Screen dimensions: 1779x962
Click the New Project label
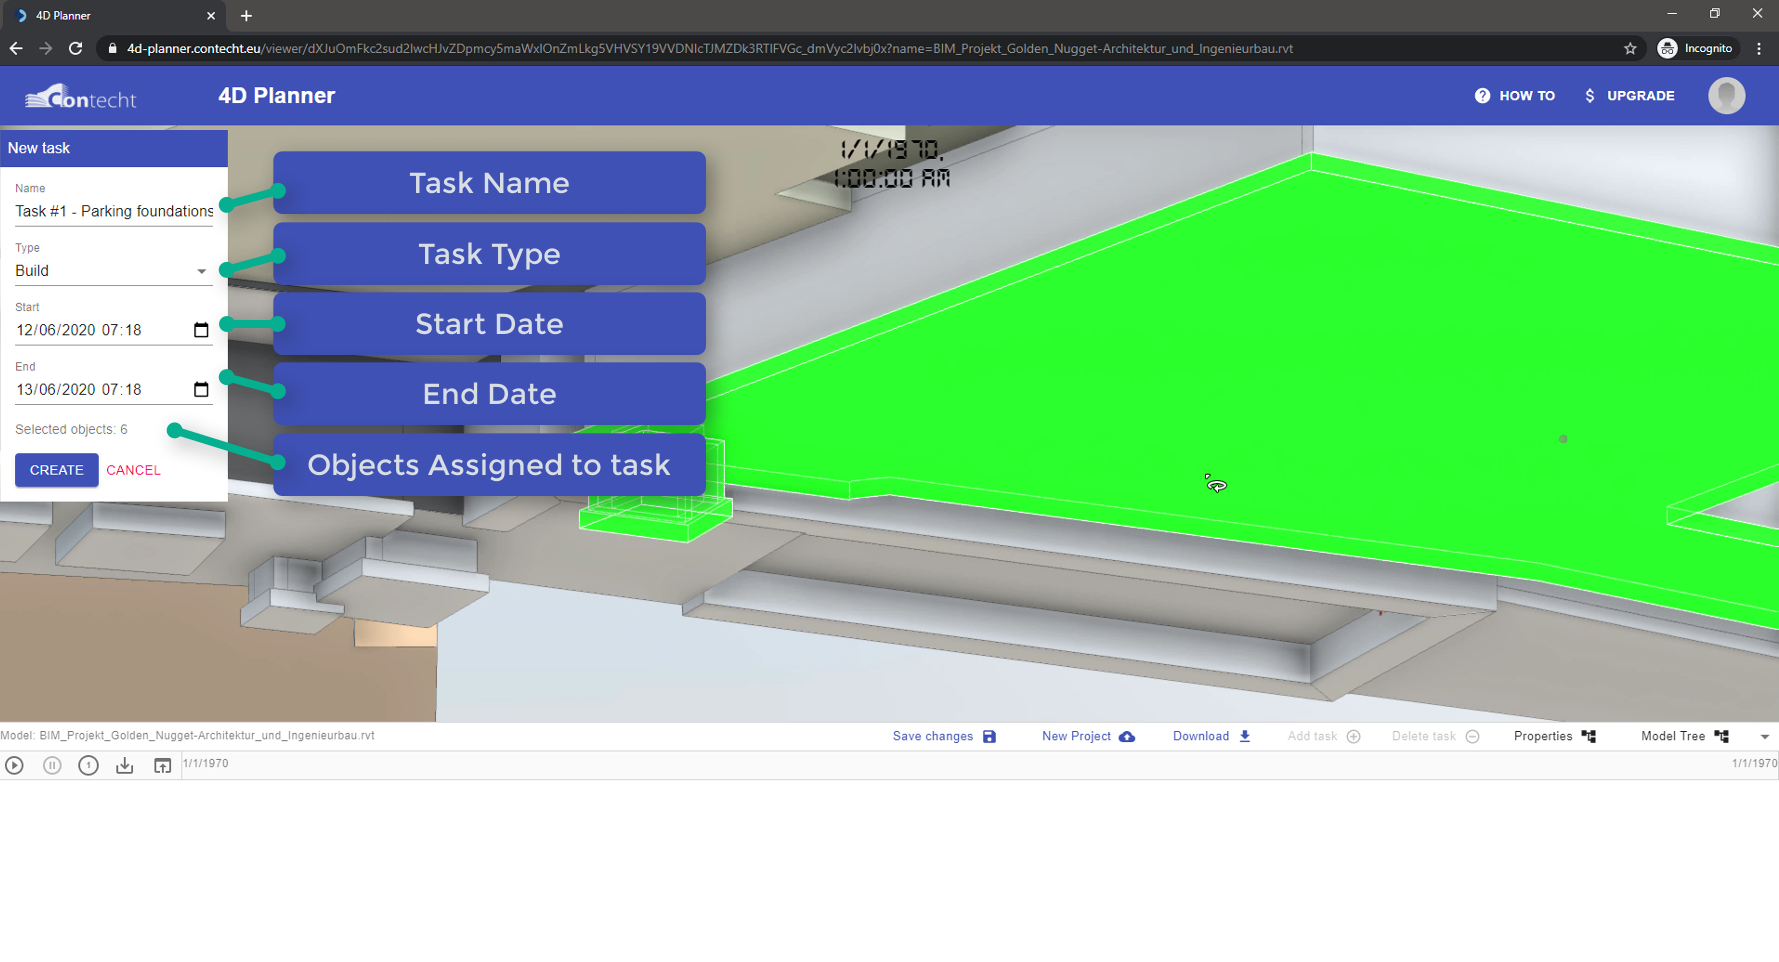[x=1076, y=737]
